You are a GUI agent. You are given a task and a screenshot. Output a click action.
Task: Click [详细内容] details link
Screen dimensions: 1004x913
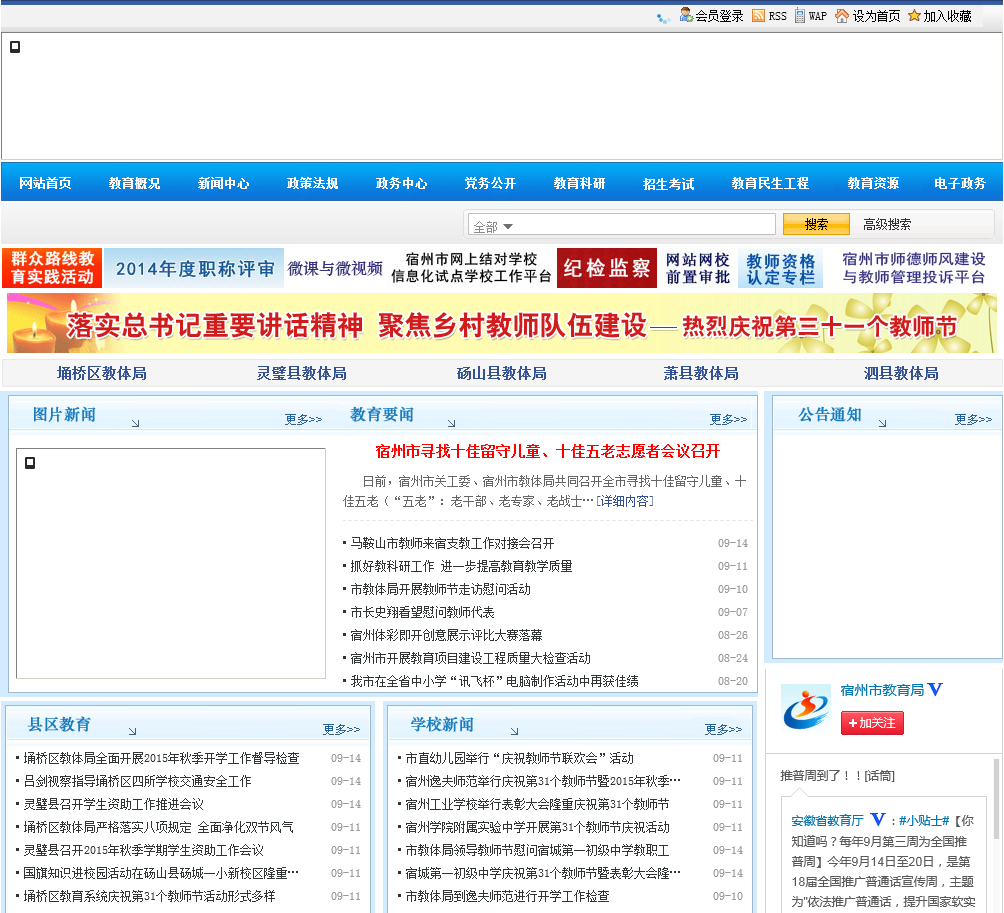pos(625,501)
